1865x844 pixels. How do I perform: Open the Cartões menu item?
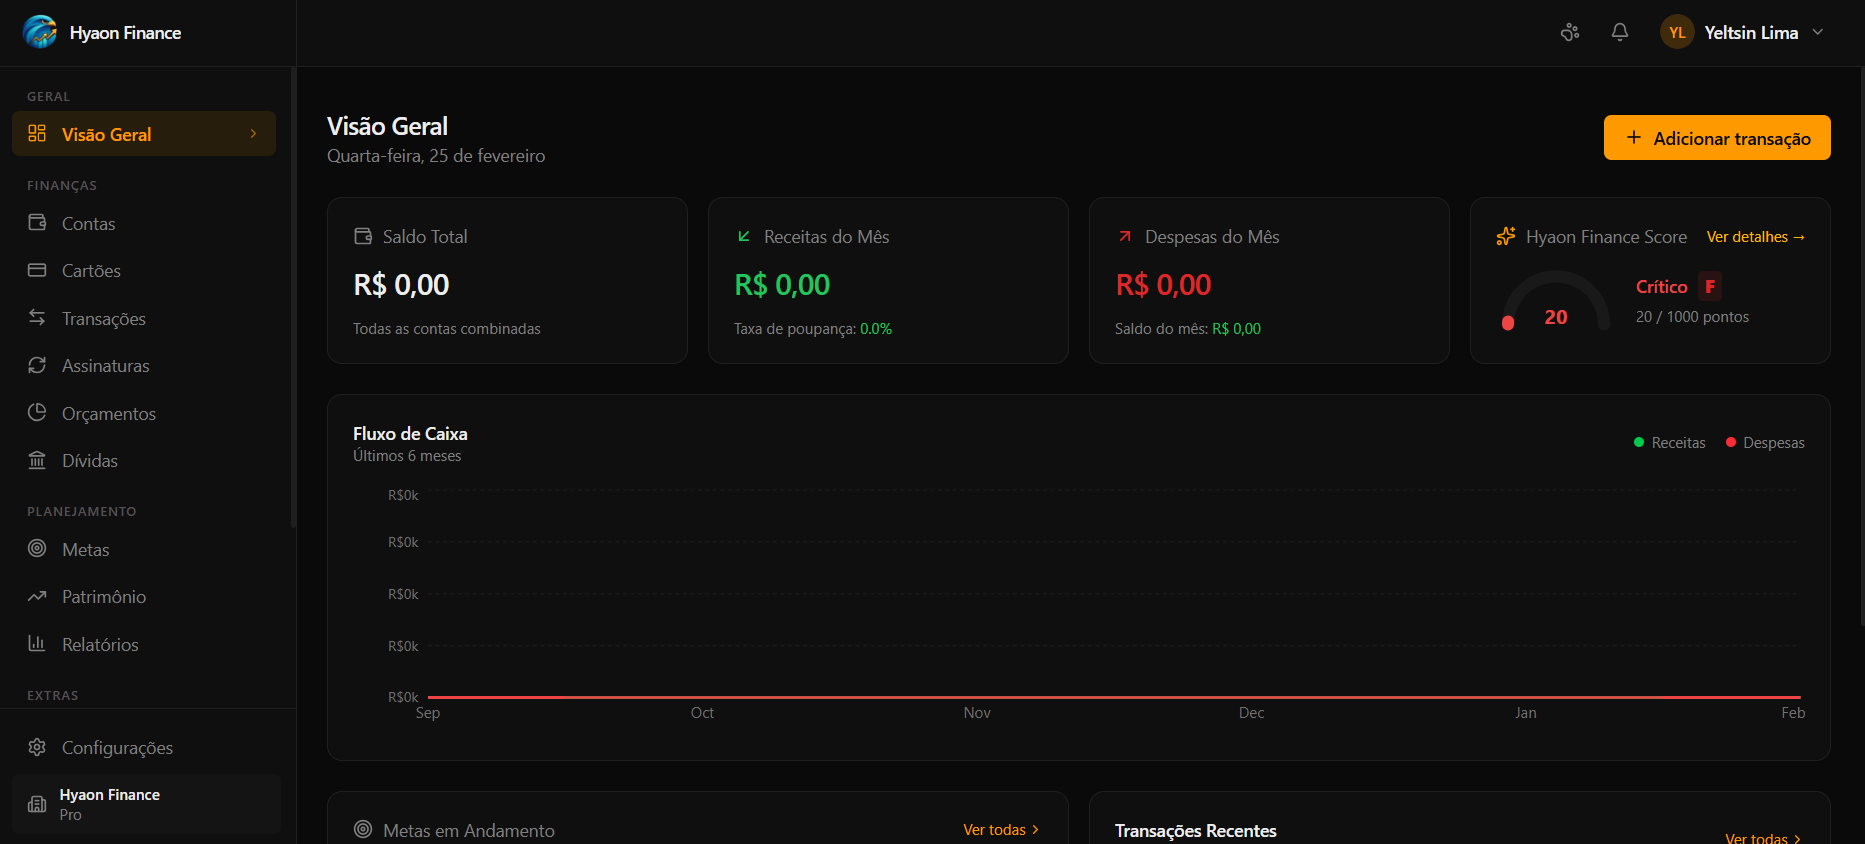click(144, 271)
